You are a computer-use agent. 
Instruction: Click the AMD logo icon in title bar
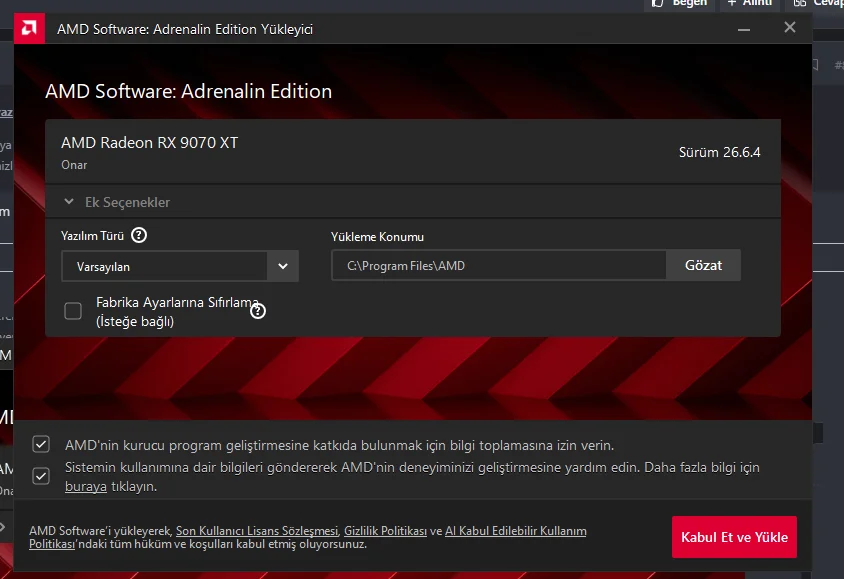click(30, 28)
